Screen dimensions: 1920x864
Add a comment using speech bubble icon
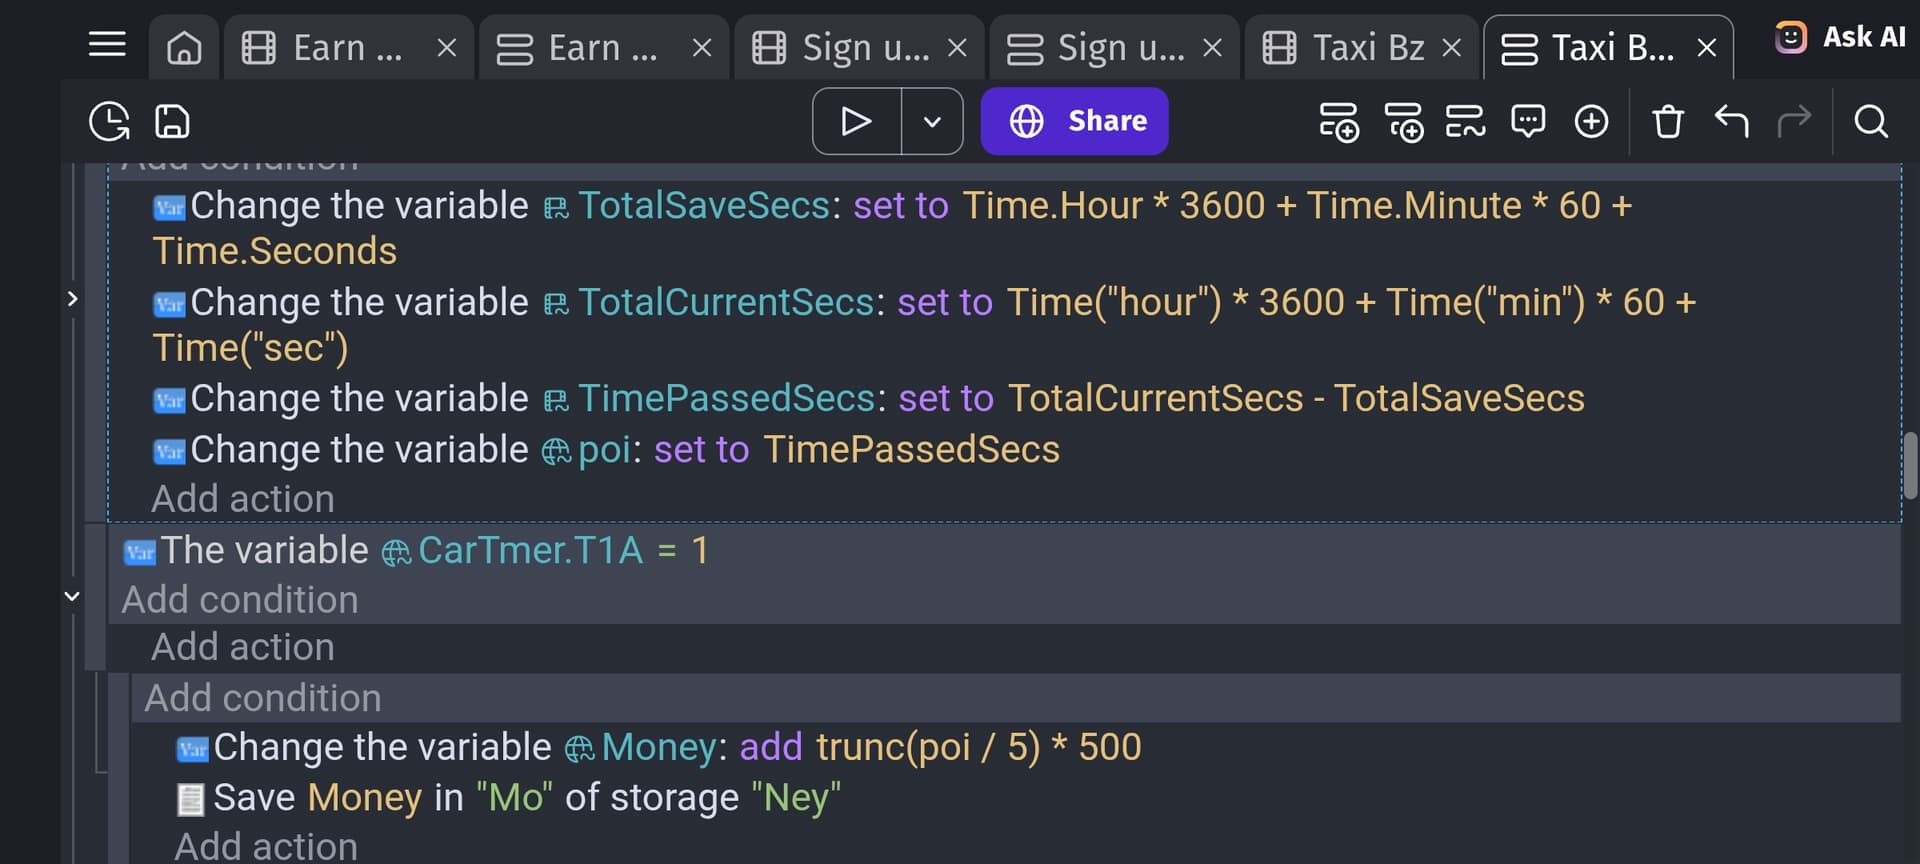(x=1528, y=122)
